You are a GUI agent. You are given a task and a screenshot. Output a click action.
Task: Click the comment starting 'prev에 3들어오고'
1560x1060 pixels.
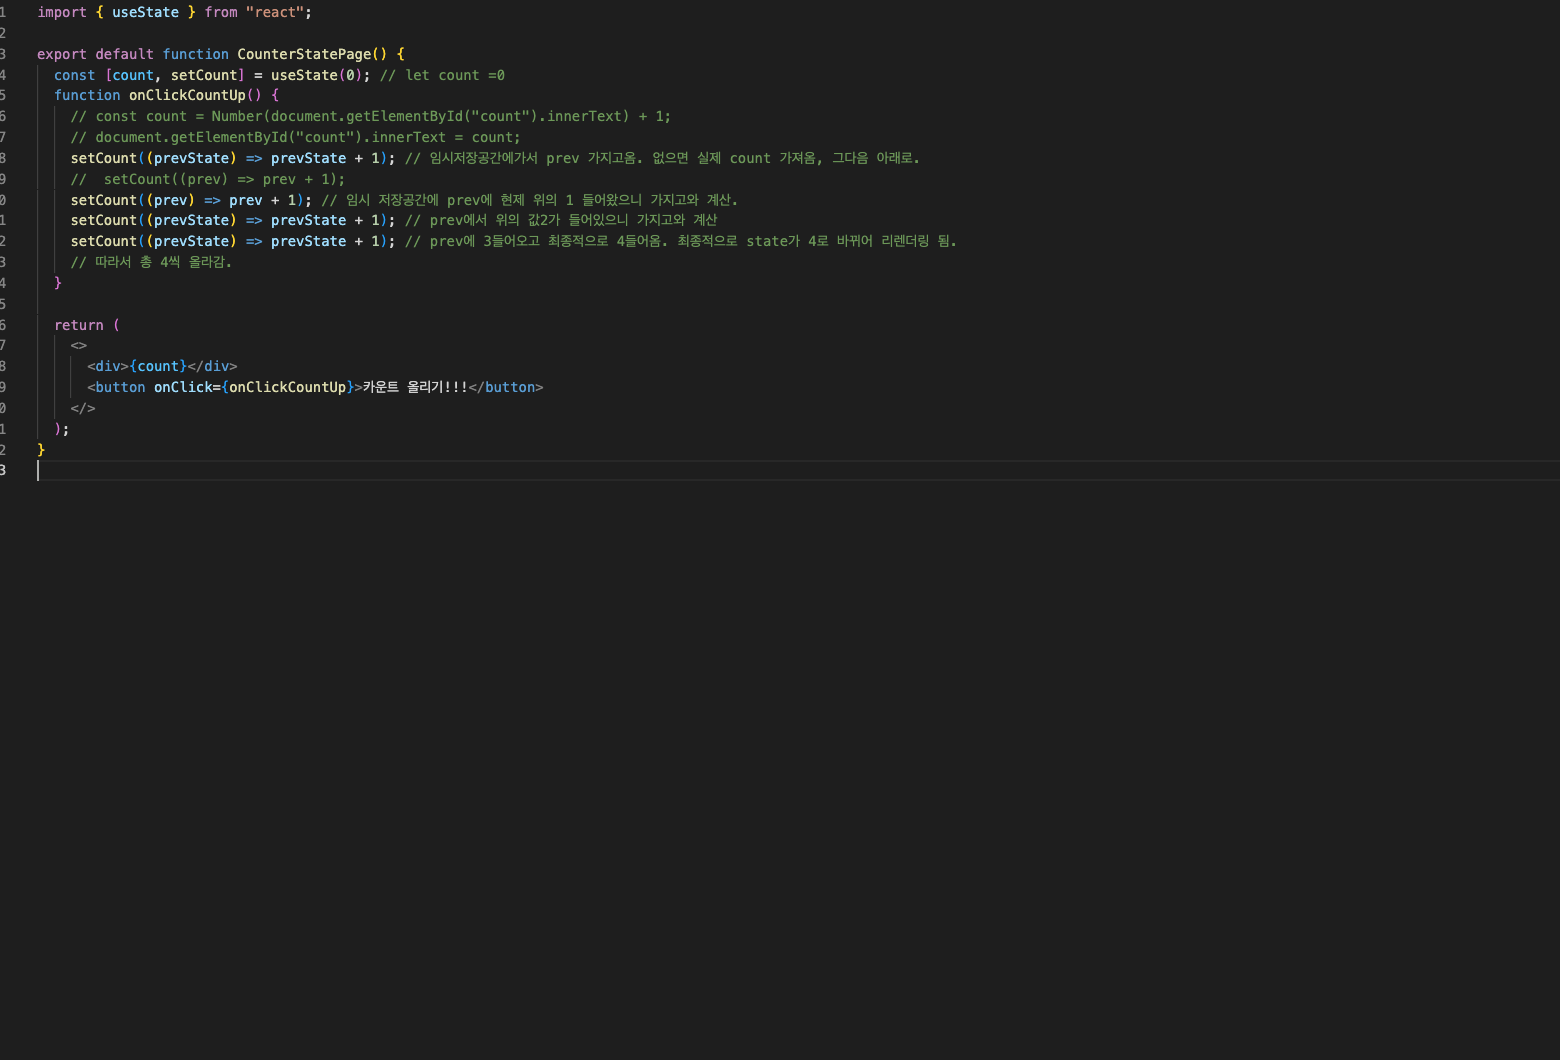coord(681,241)
